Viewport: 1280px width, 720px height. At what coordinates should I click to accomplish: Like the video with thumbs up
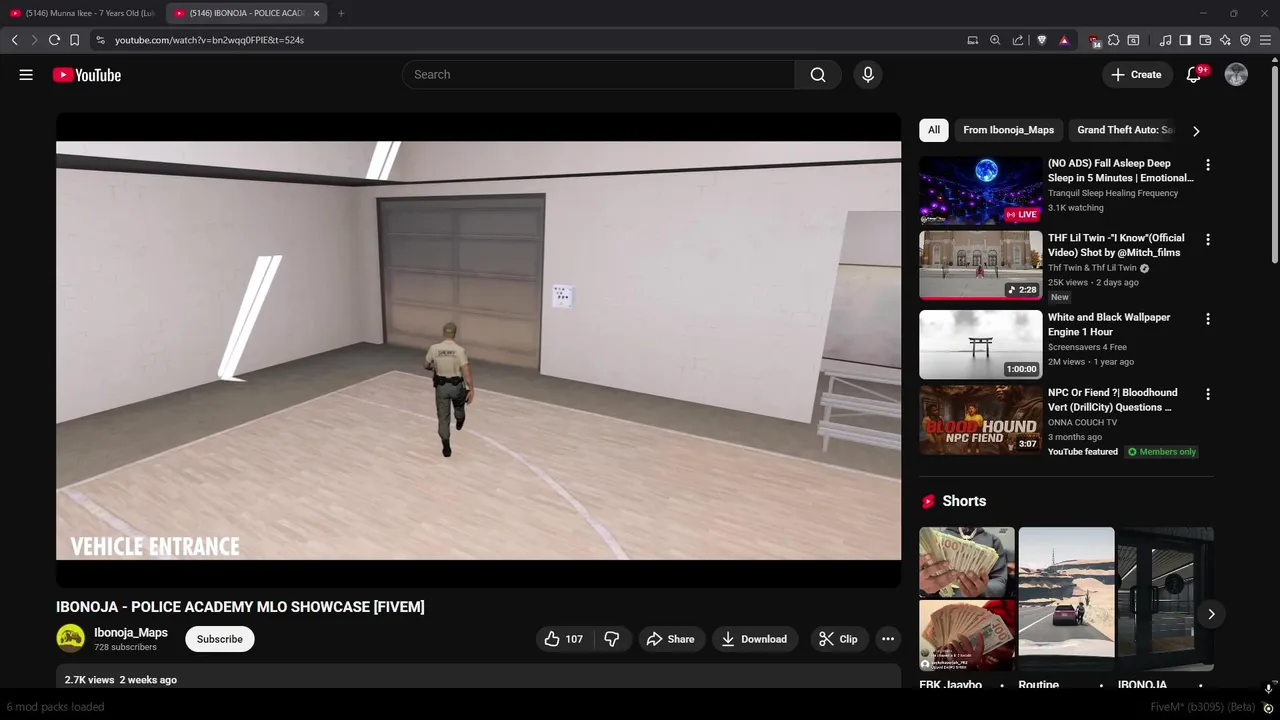tap(563, 639)
